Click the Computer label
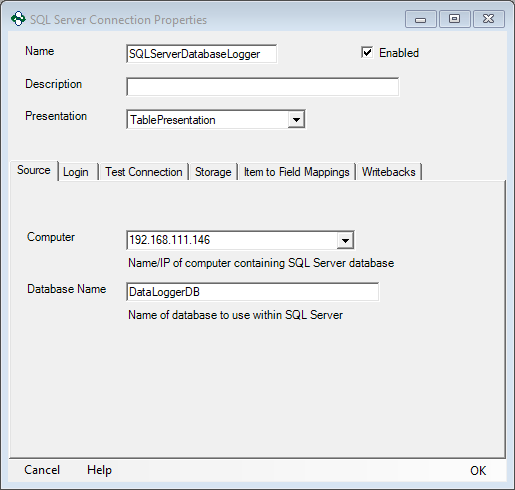Viewport: 515px width, 490px height. click(51, 237)
